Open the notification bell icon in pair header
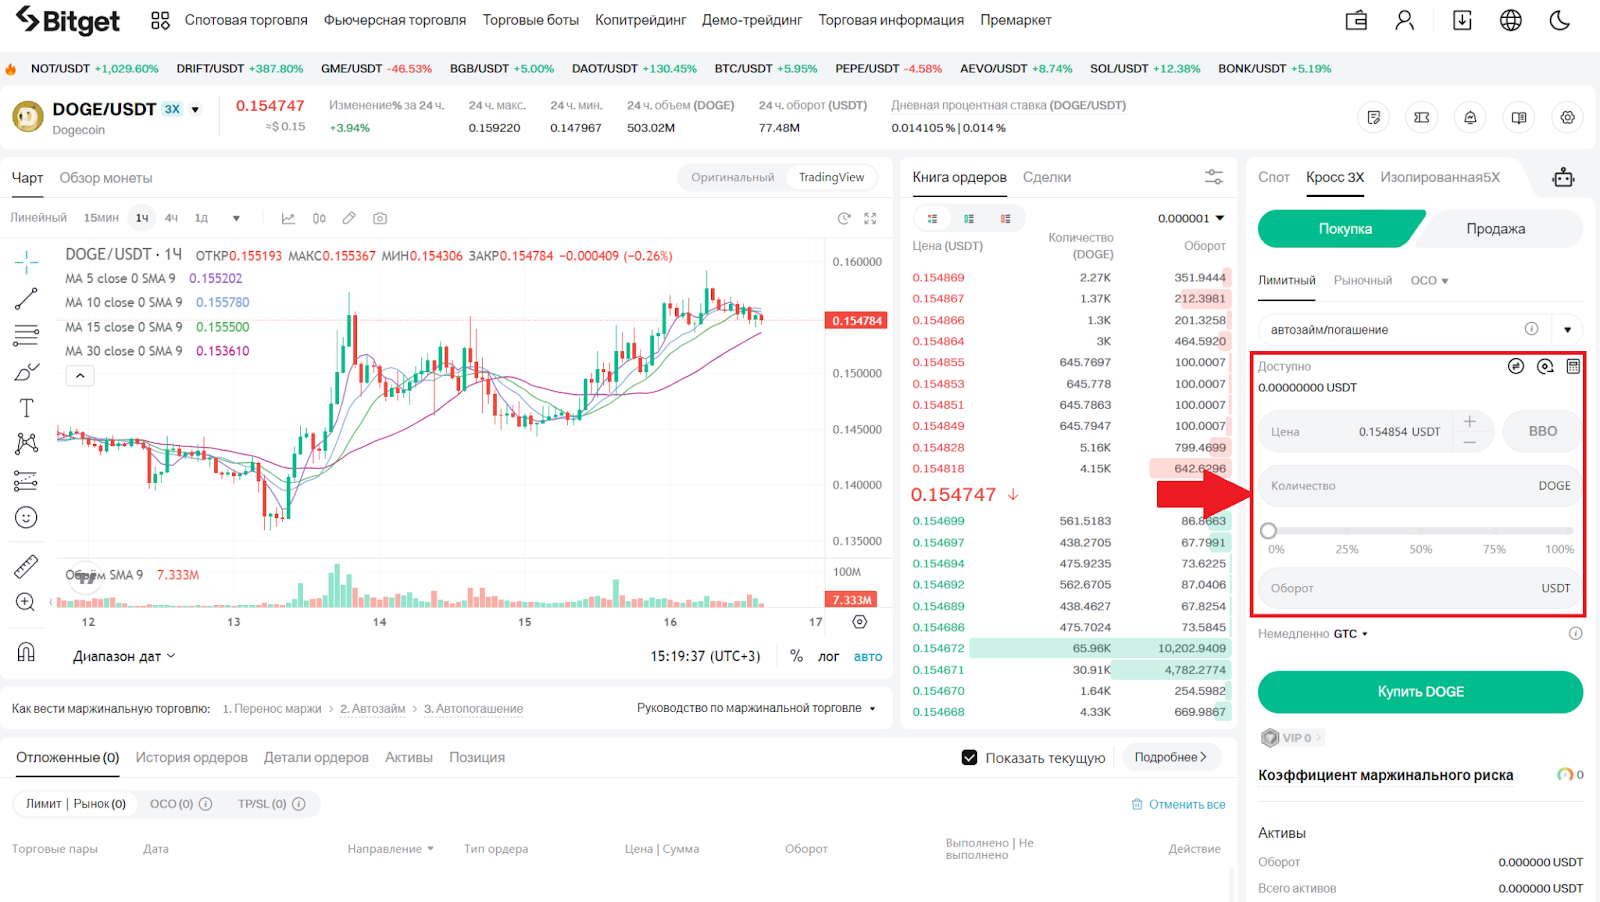This screenshot has height=902, width=1600. [1470, 117]
